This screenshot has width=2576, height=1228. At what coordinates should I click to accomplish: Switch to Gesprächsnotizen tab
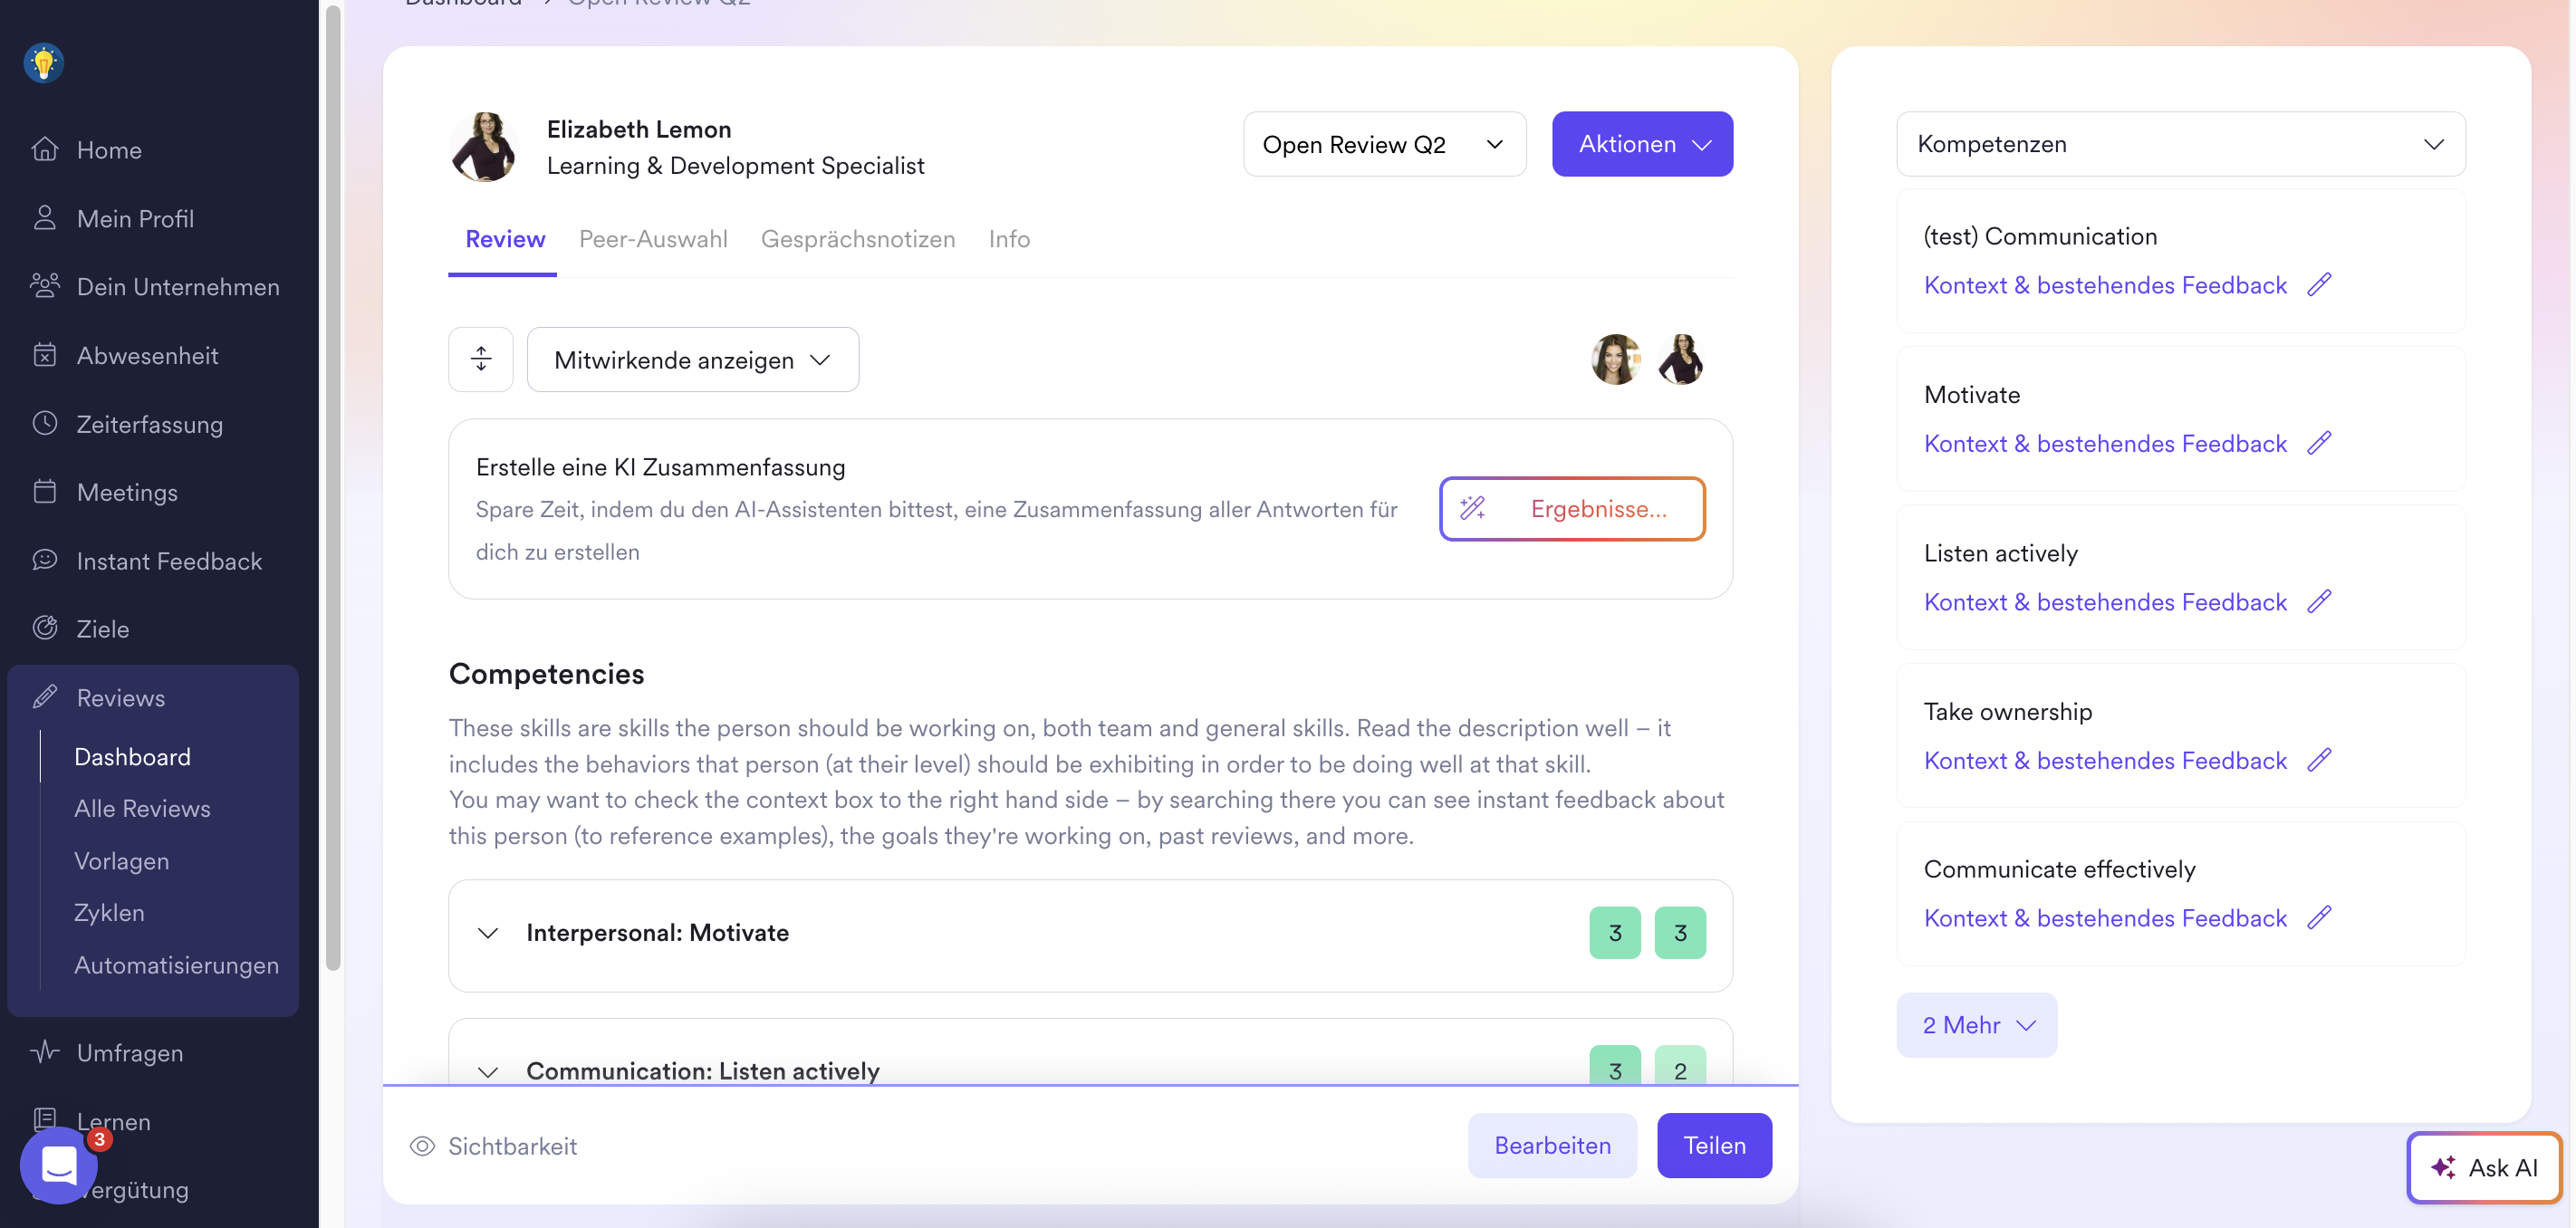(x=857, y=239)
